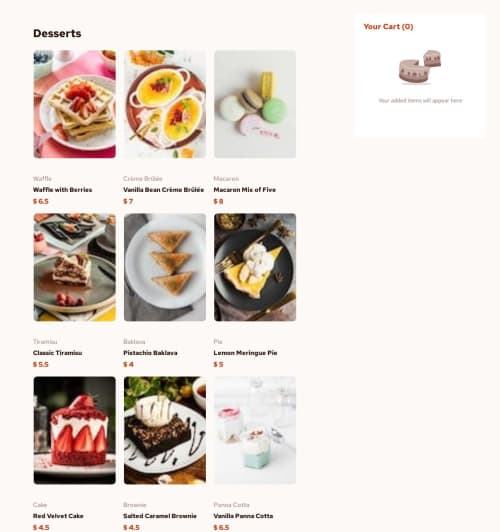Select the Vanilla Bean Crème Brûlée image

[x=165, y=104]
